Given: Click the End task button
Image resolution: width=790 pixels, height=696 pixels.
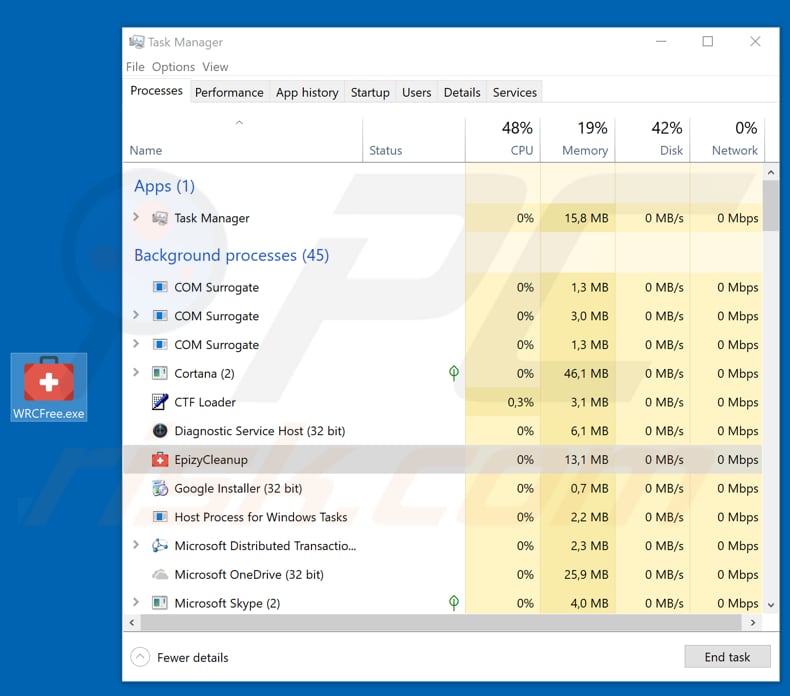Looking at the screenshot, I should (x=727, y=657).
